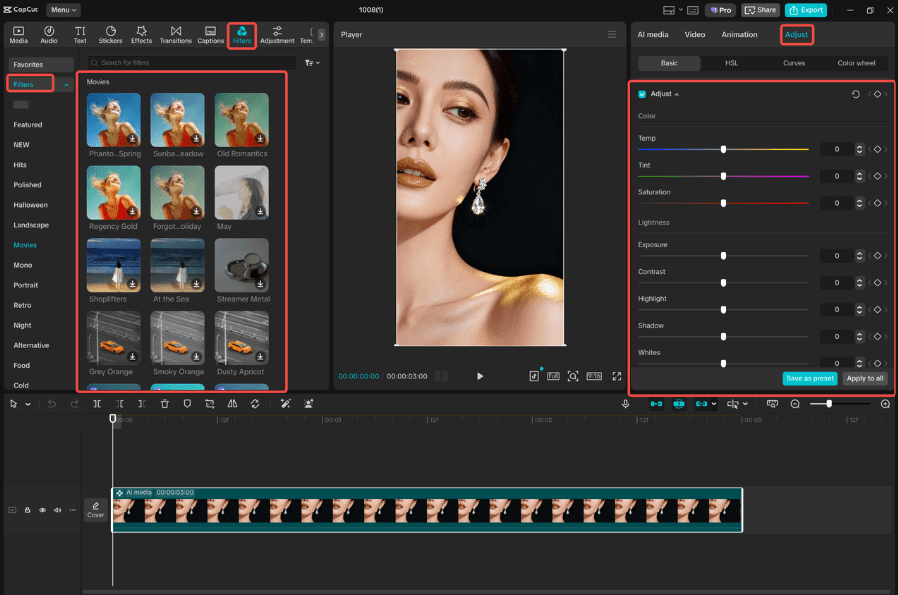Click the Mirror flip icon in timeline toolbar
This screenshot has height=595, width=898.
tap(232, 404)
